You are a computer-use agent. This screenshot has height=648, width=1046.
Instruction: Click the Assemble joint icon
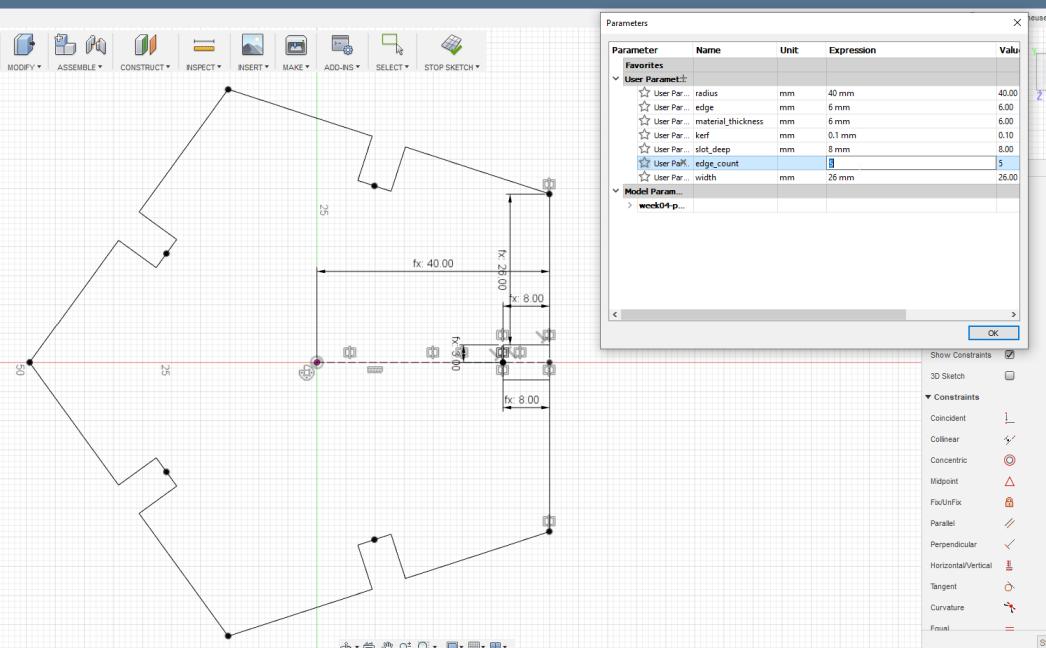point(96,45)
